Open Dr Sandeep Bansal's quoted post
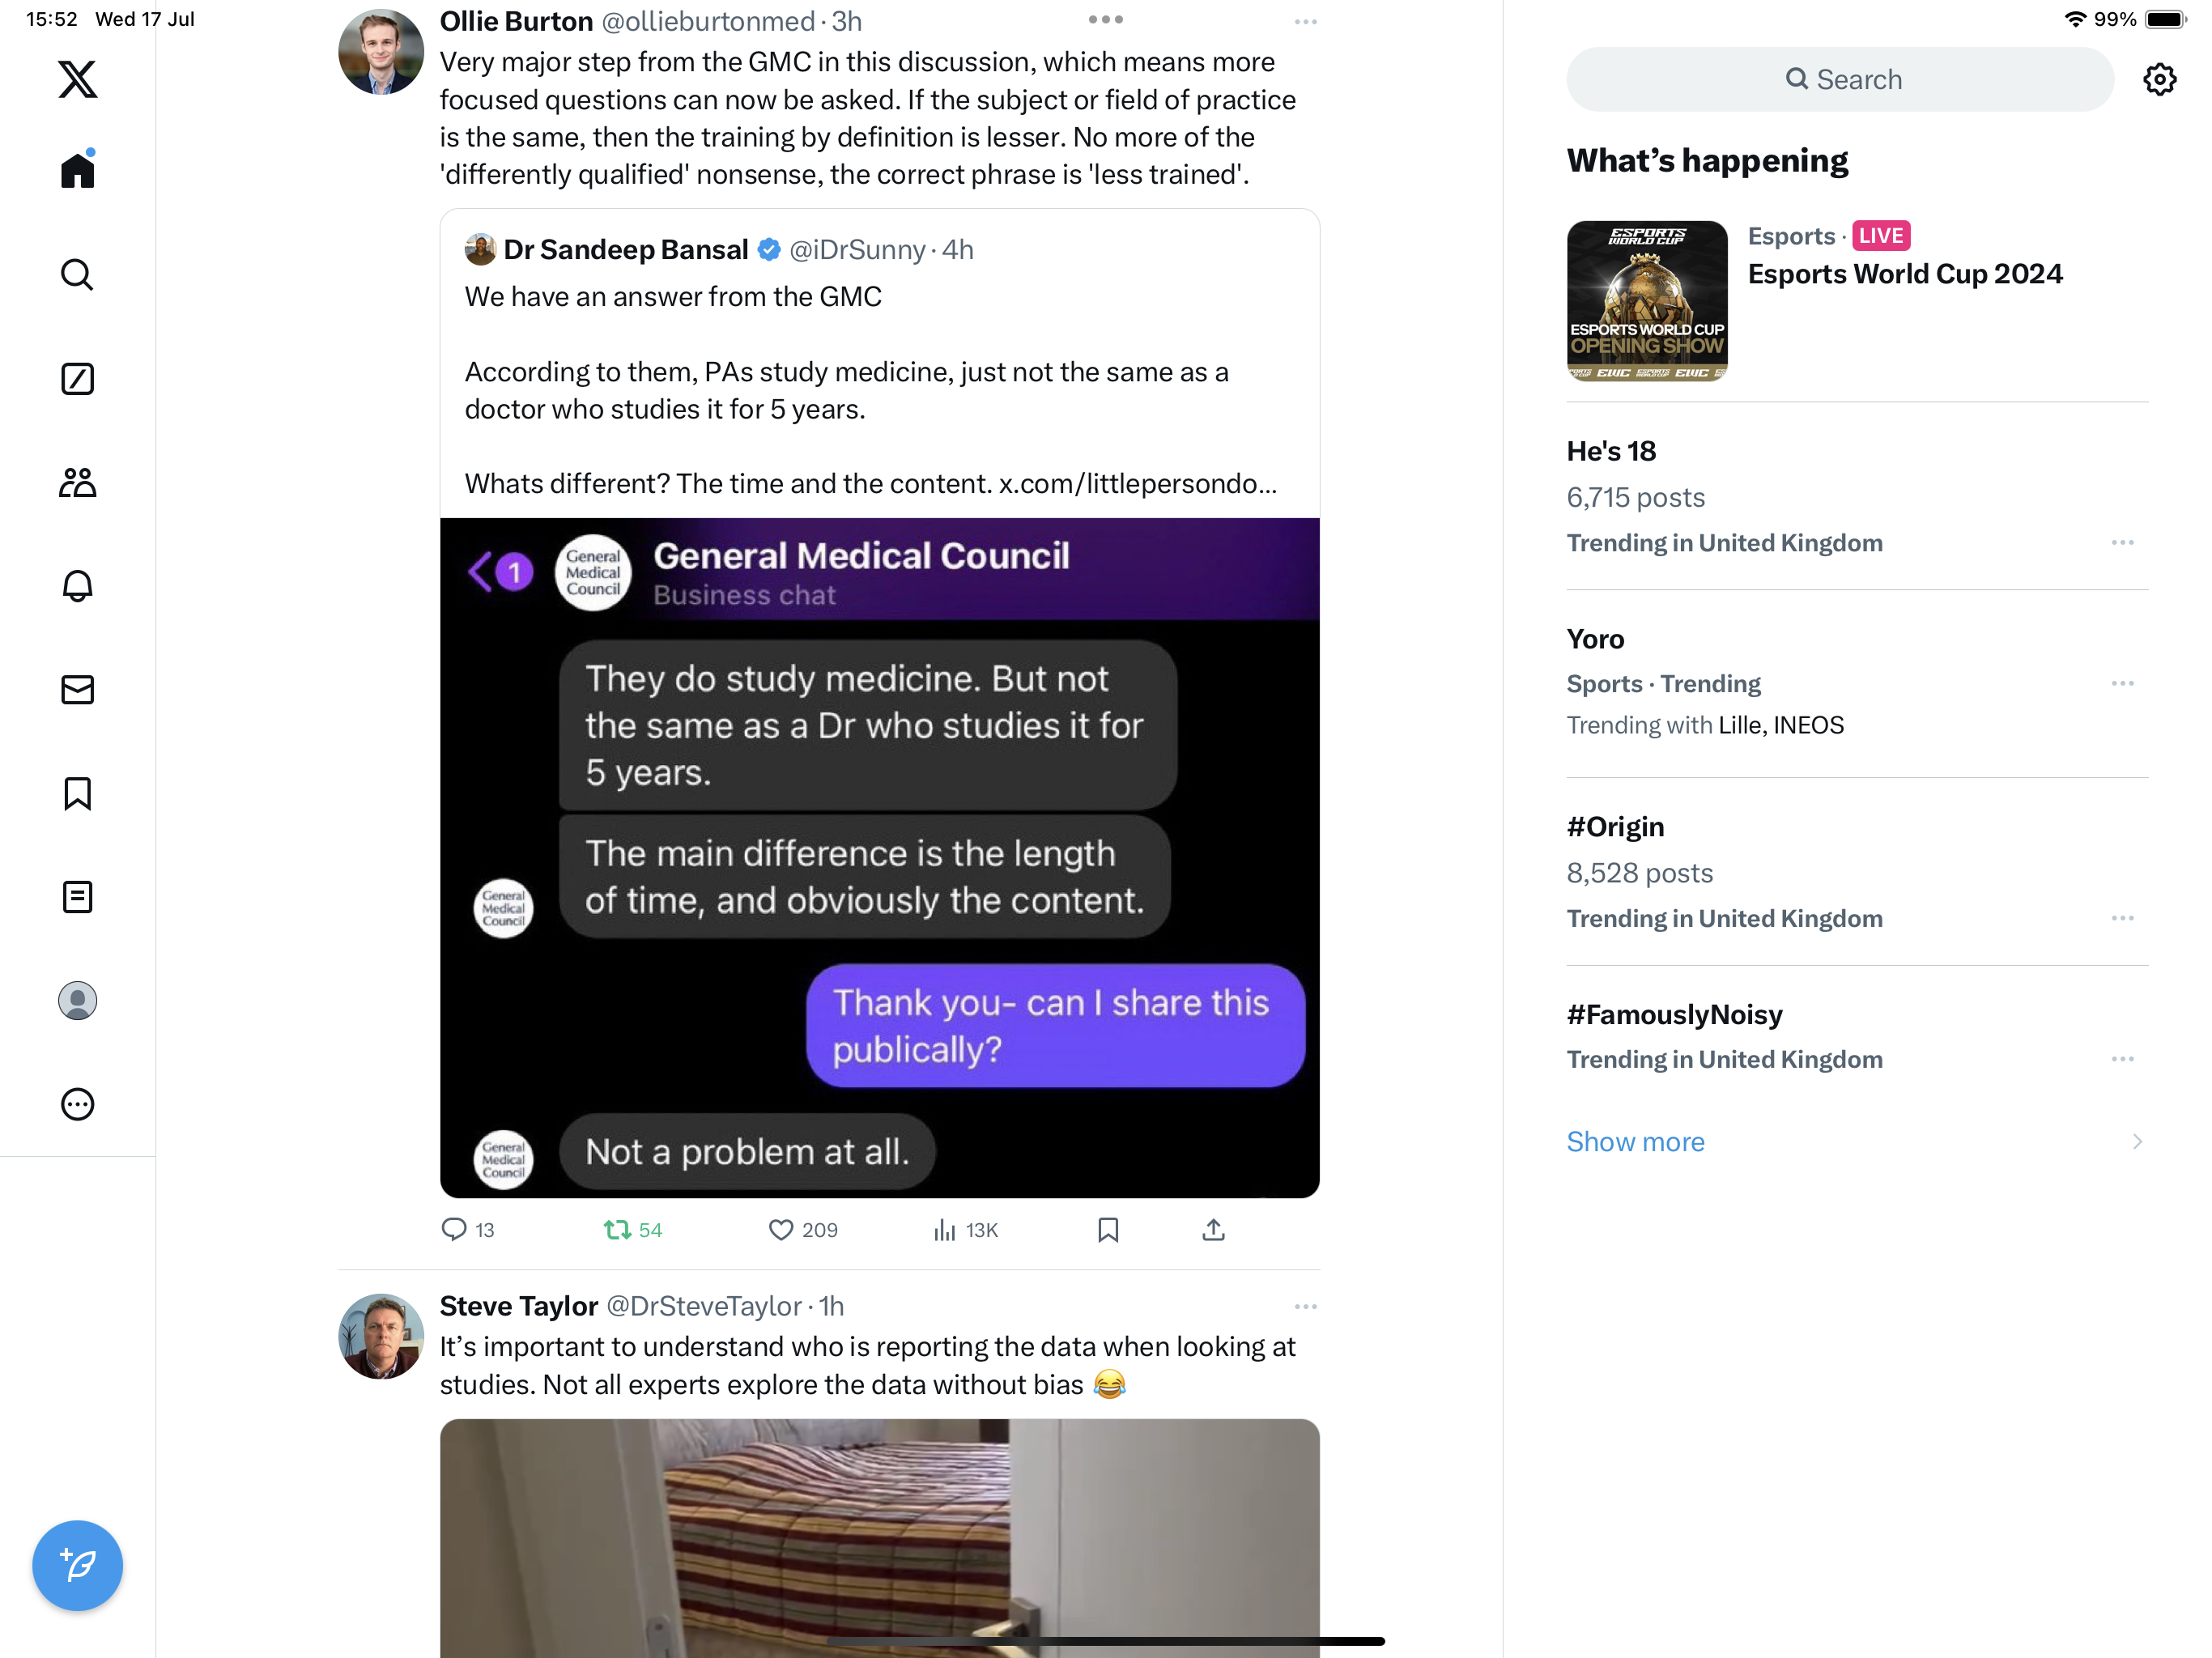The width and height of the screenshot is (2212, 1658). pyautogui.click(x=870, y=390)
